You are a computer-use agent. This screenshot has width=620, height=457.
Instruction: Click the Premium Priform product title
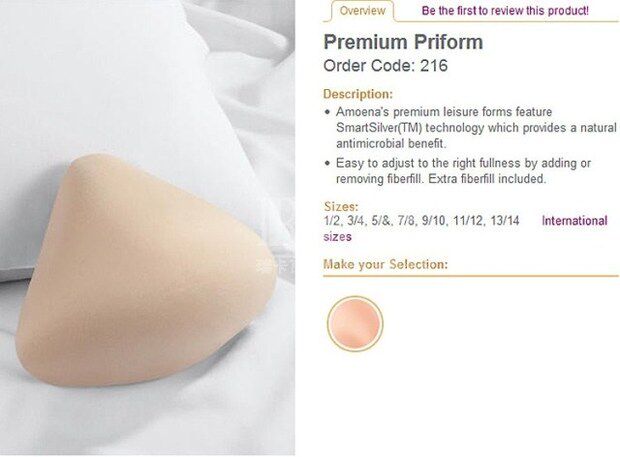[403, 42]
